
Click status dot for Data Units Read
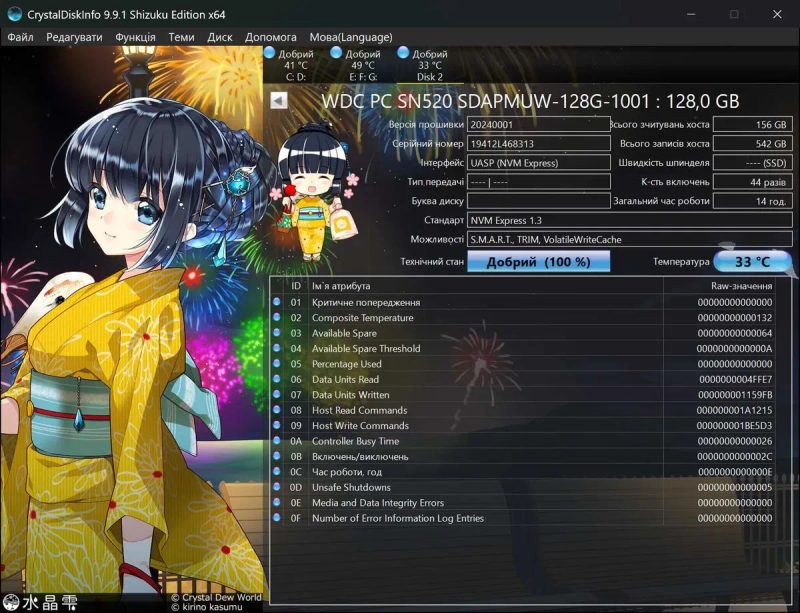[277, 379]
